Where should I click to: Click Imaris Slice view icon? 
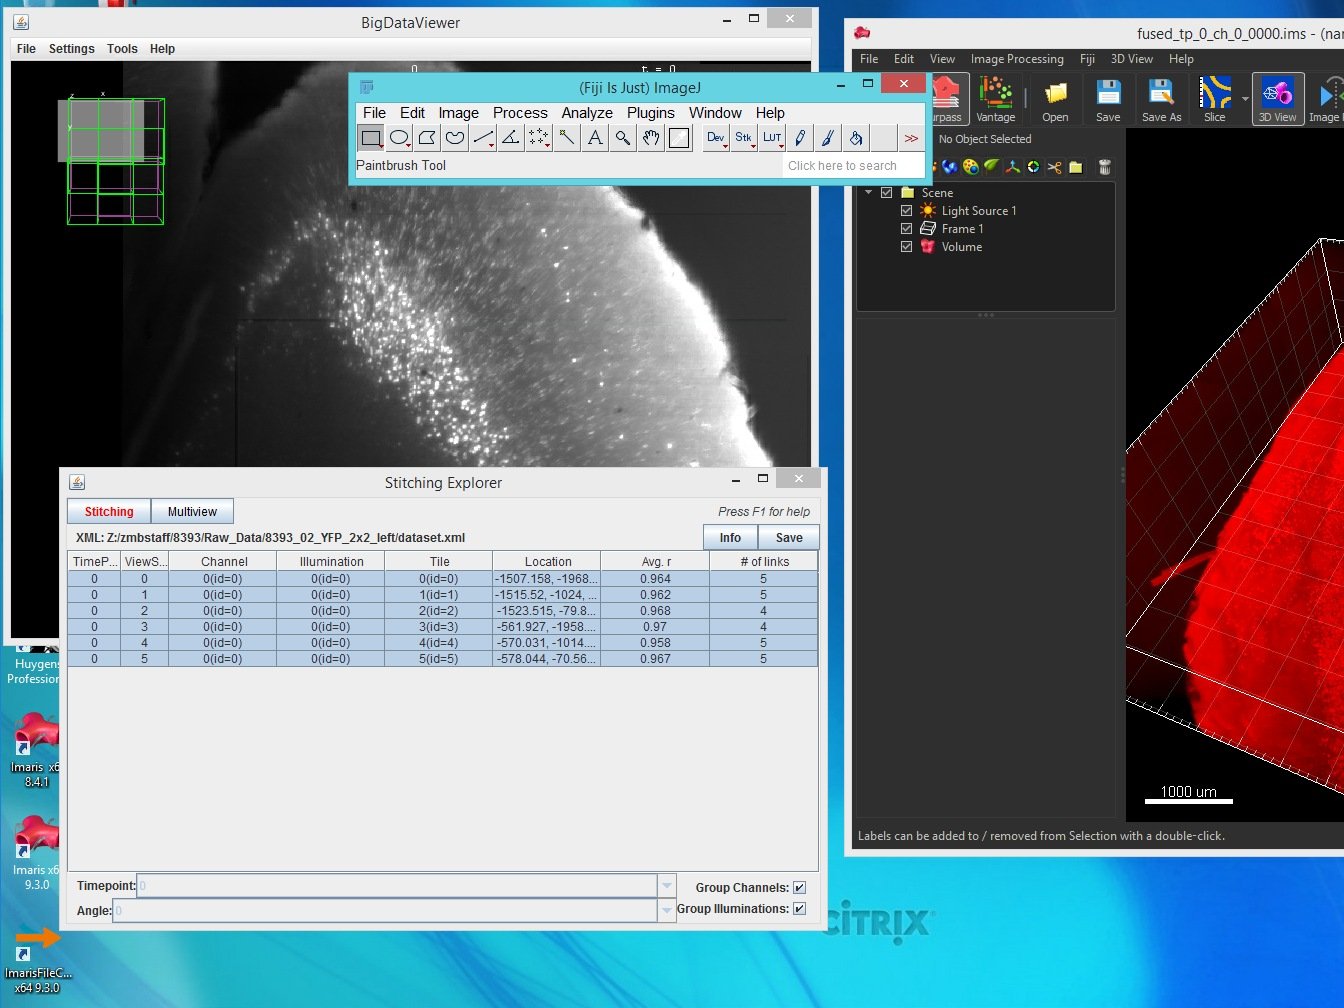tap(1215, 100)
